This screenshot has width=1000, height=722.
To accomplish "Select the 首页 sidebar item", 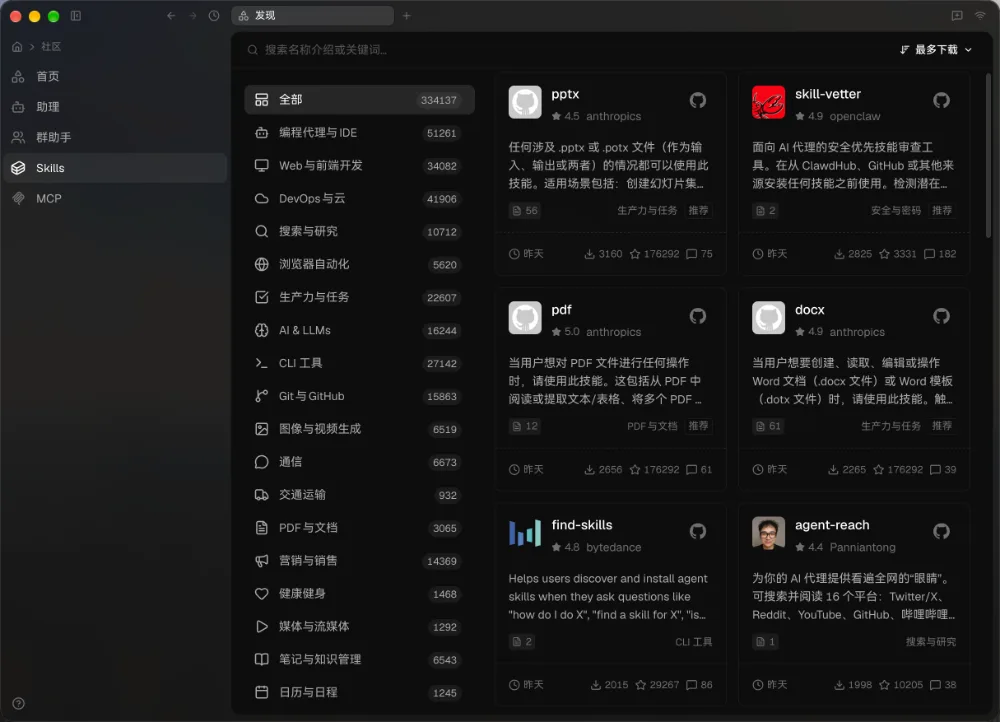I will tap(115, 77).
